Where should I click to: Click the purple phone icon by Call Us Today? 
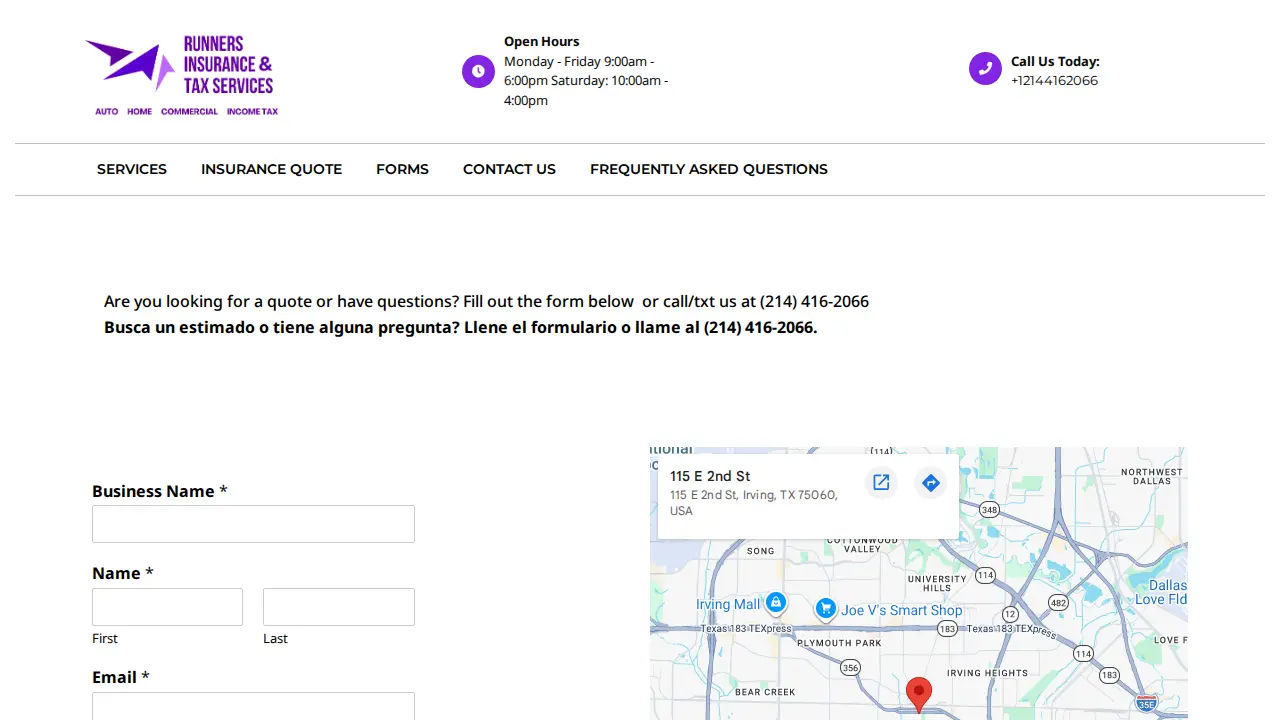(x=985, y=68)
